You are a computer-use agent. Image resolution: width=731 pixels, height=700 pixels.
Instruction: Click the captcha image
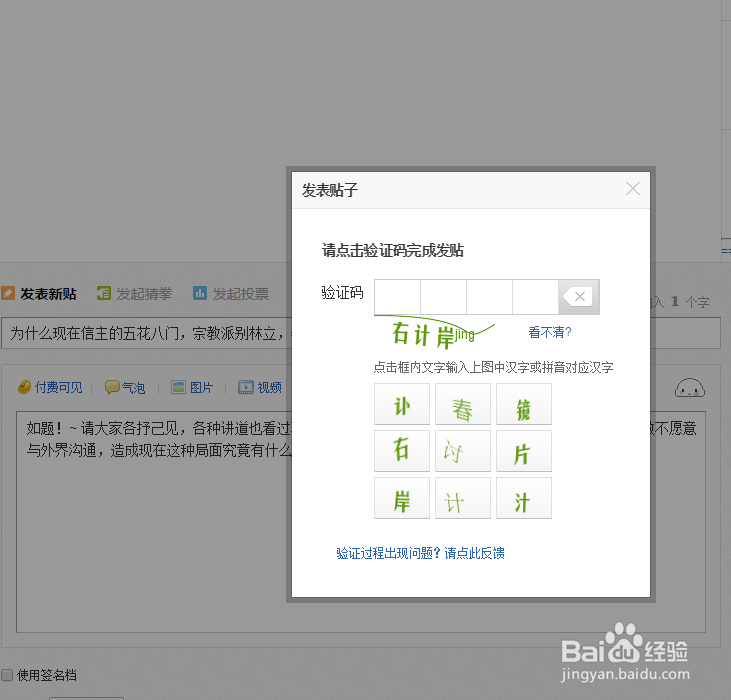435,332
